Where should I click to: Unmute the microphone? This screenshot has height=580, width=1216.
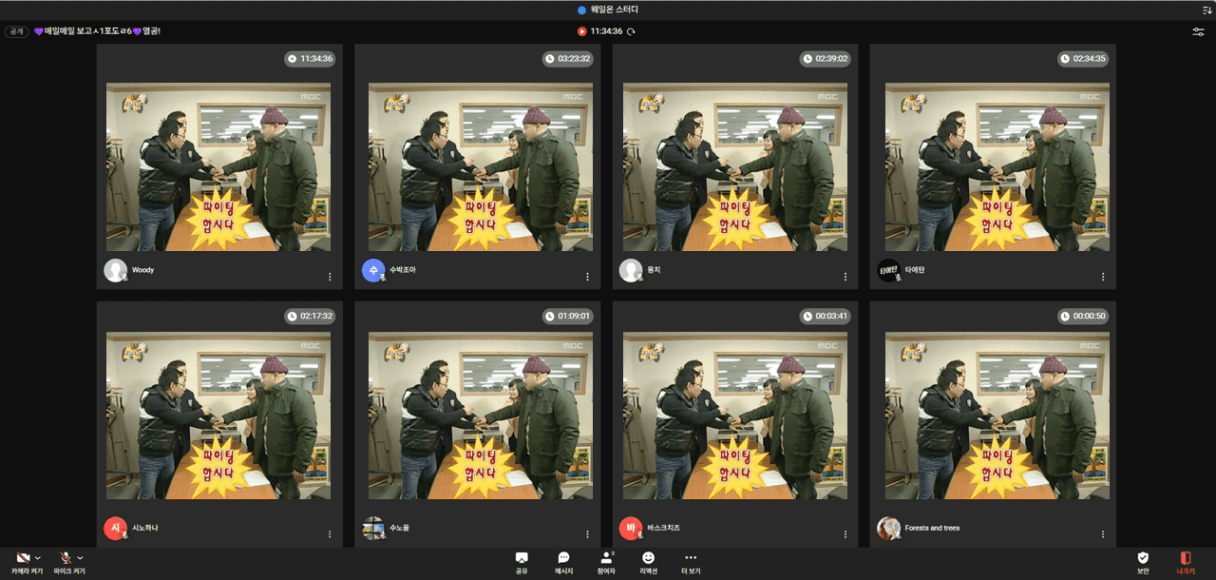point(65,558)
